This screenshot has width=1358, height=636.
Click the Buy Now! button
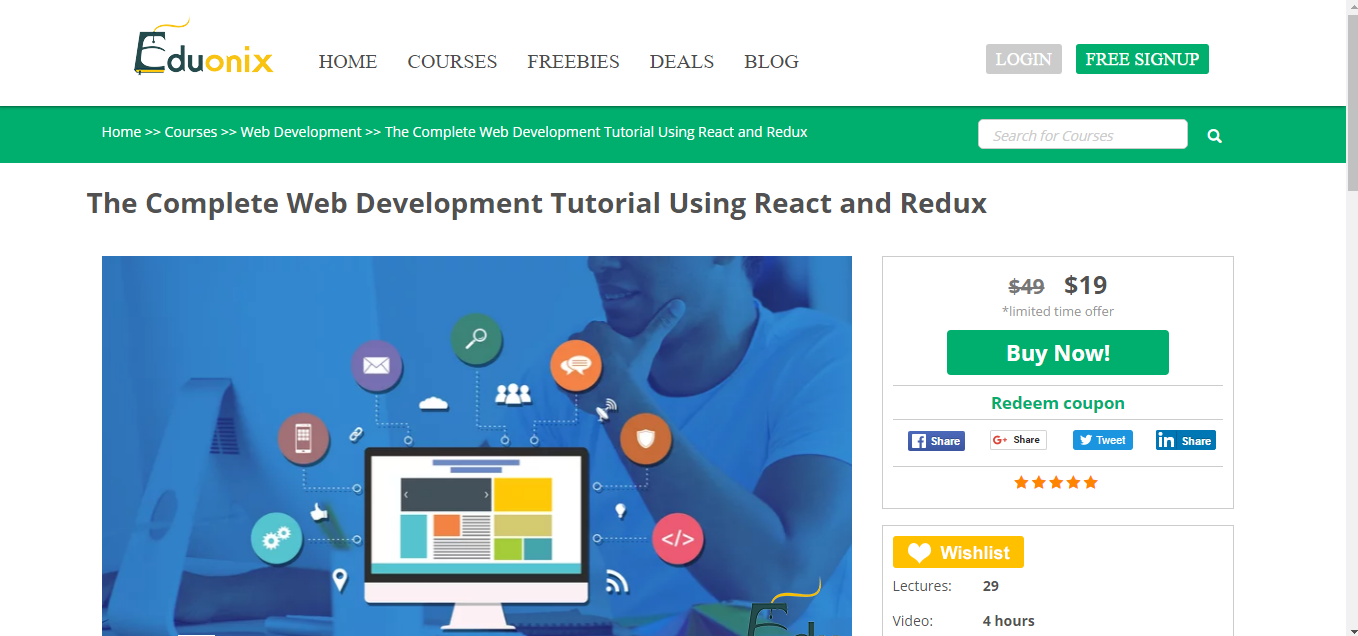click(x=1058, y=353)
